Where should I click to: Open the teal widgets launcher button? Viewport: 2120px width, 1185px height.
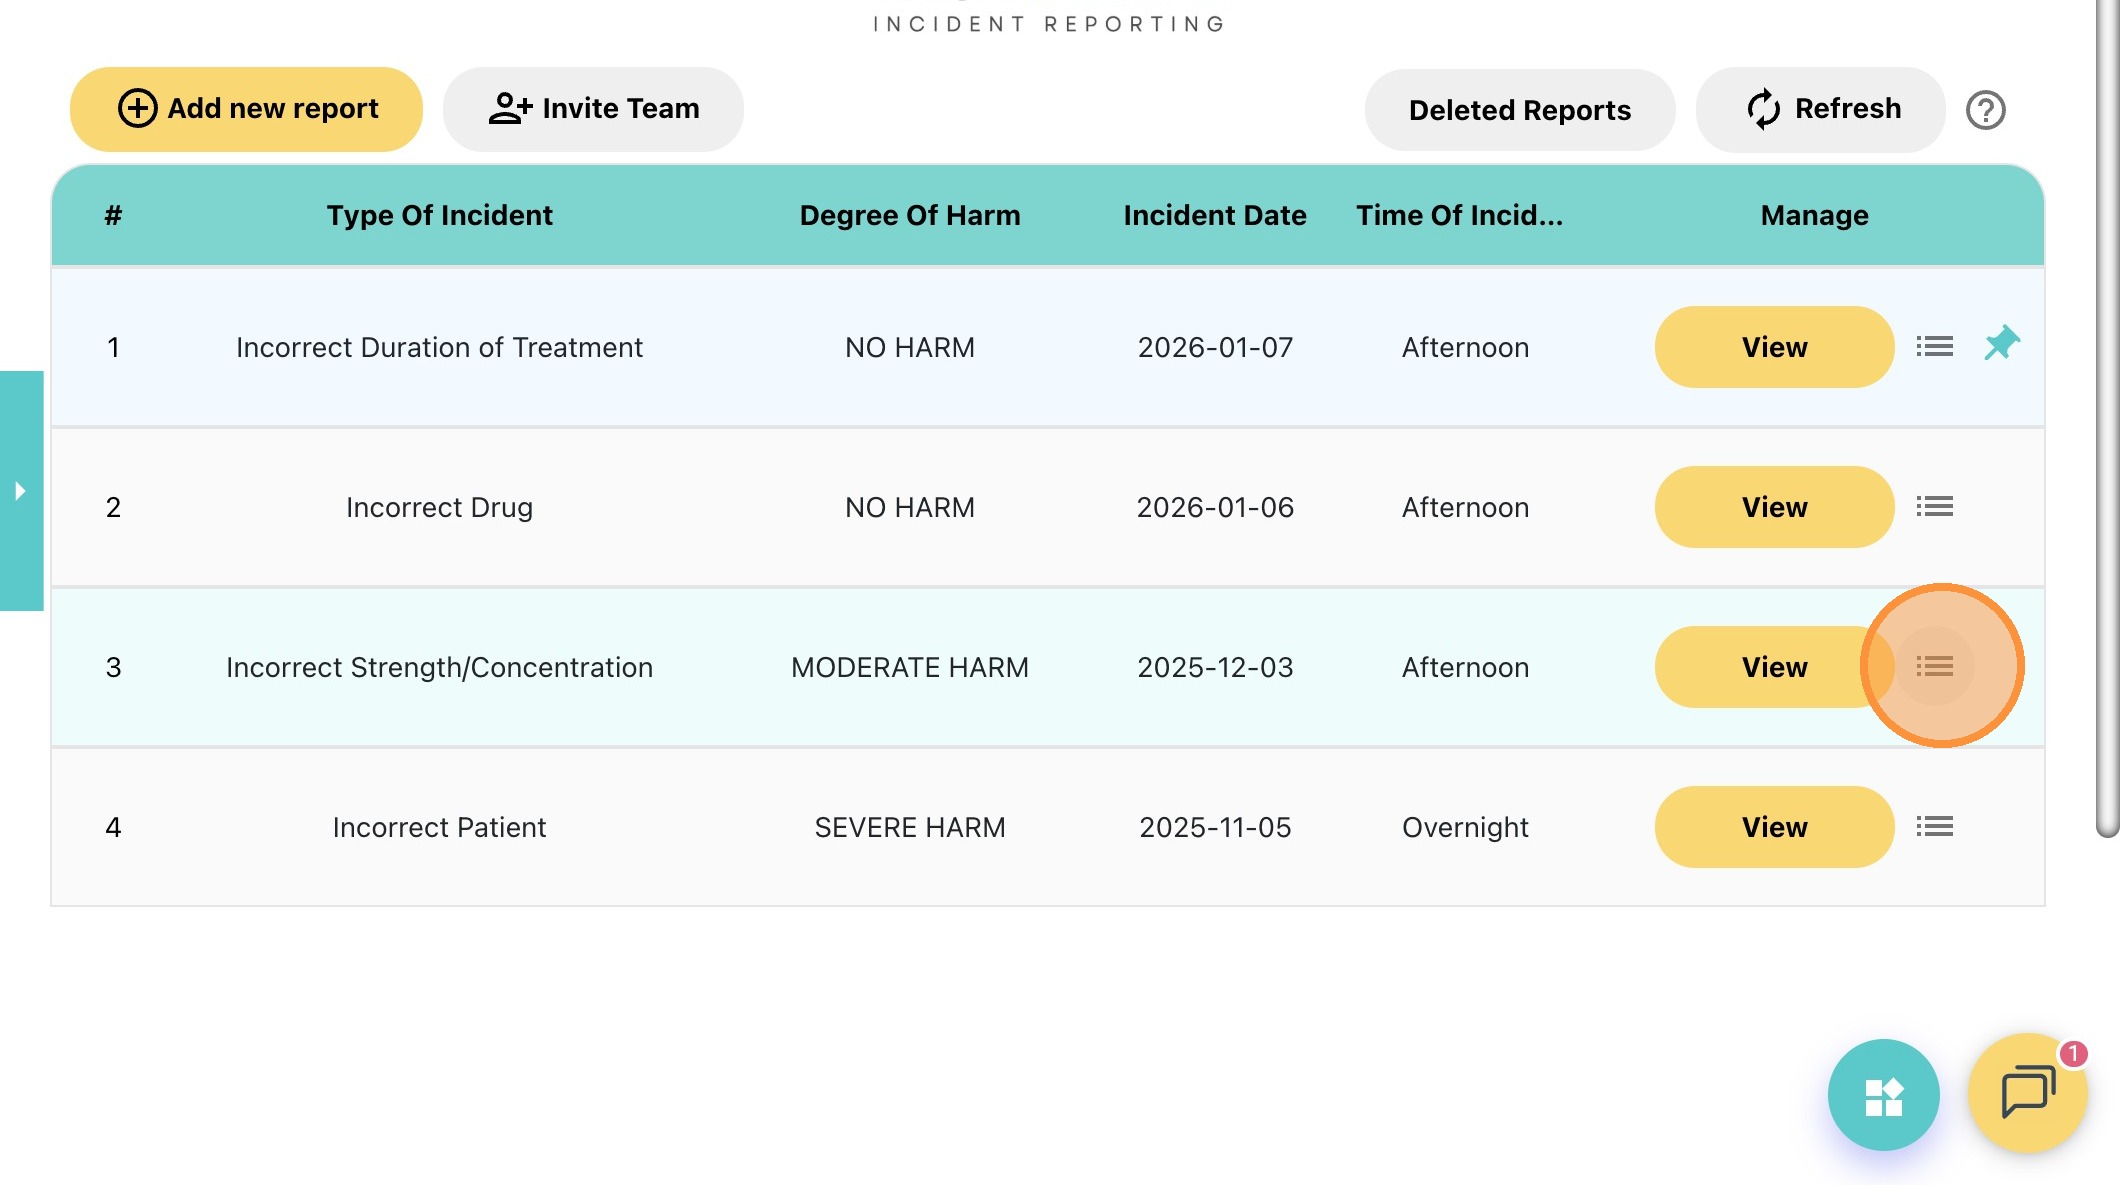[x=1883, y=1095]
